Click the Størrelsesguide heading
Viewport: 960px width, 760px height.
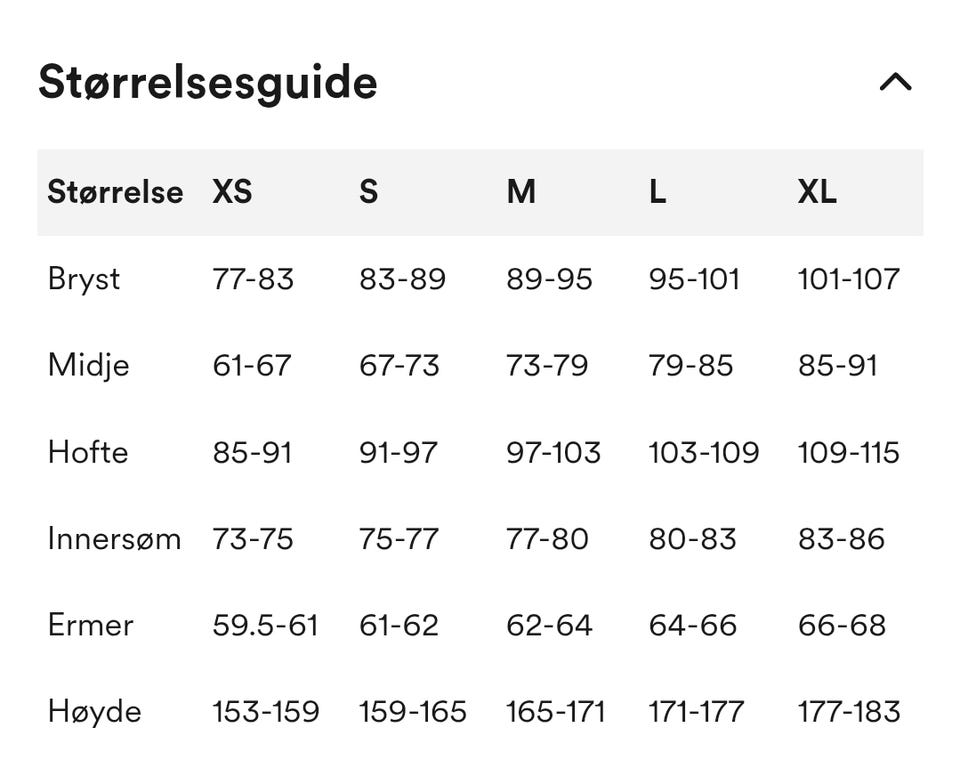[208, 83]
